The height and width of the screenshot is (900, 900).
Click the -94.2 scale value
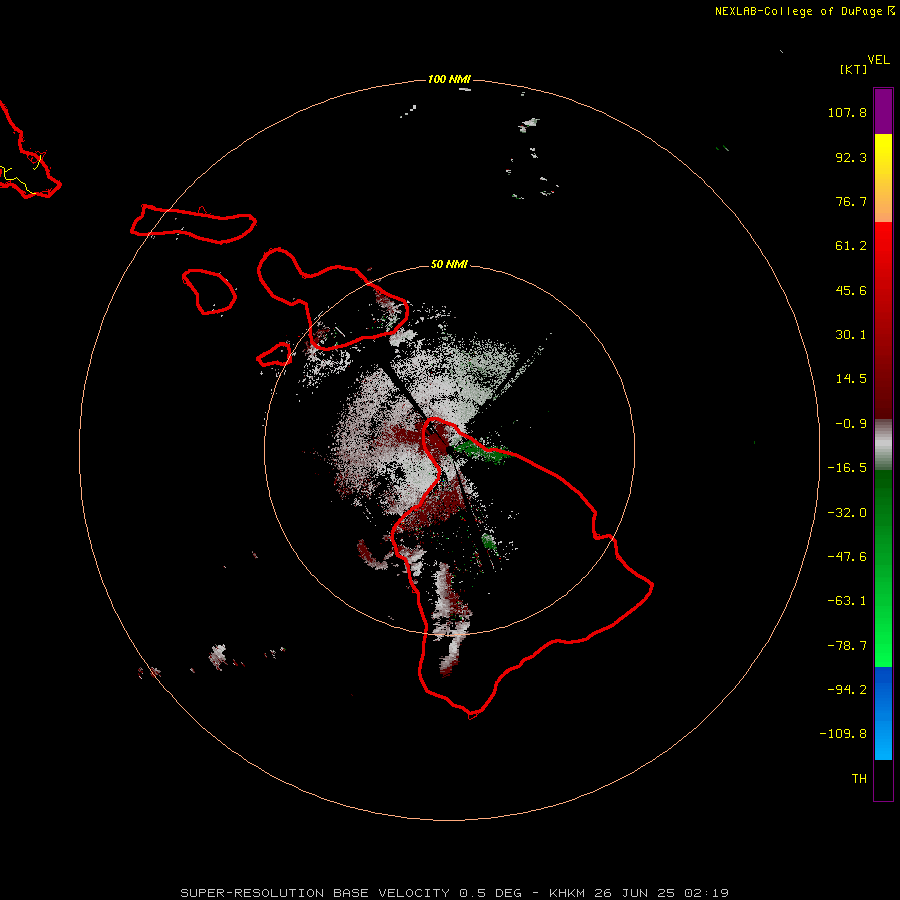click(847, 690)
